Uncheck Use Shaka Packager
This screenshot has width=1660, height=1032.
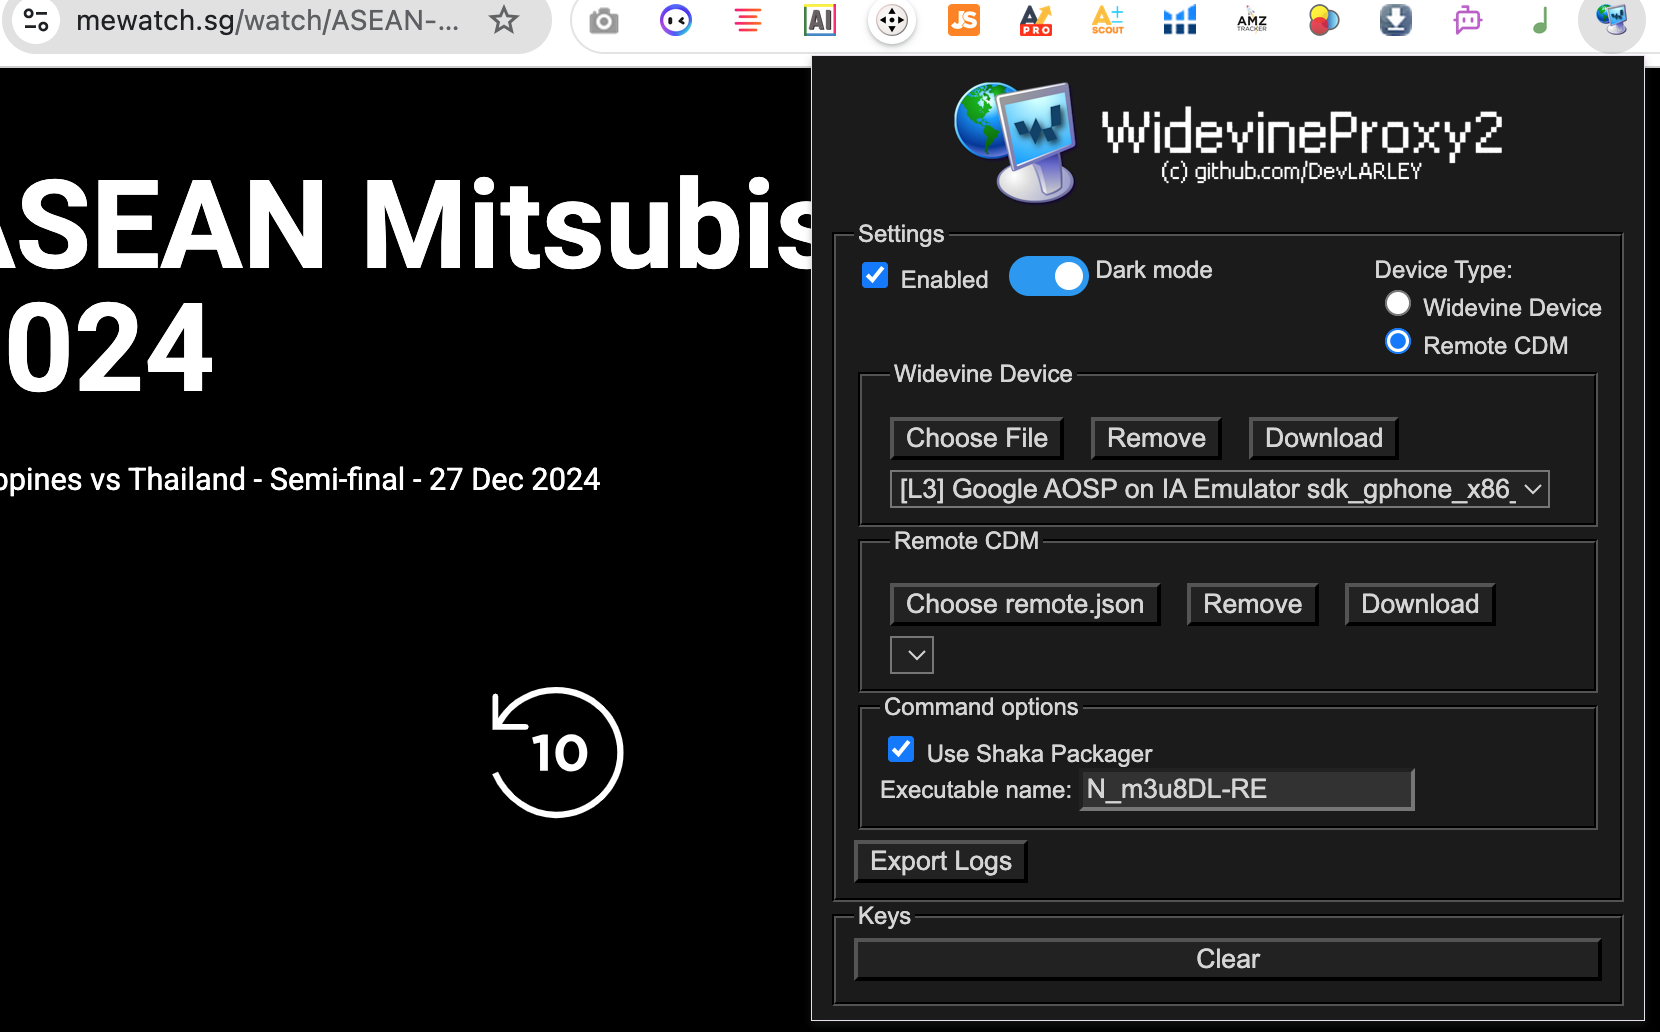[x=901, y=749]
